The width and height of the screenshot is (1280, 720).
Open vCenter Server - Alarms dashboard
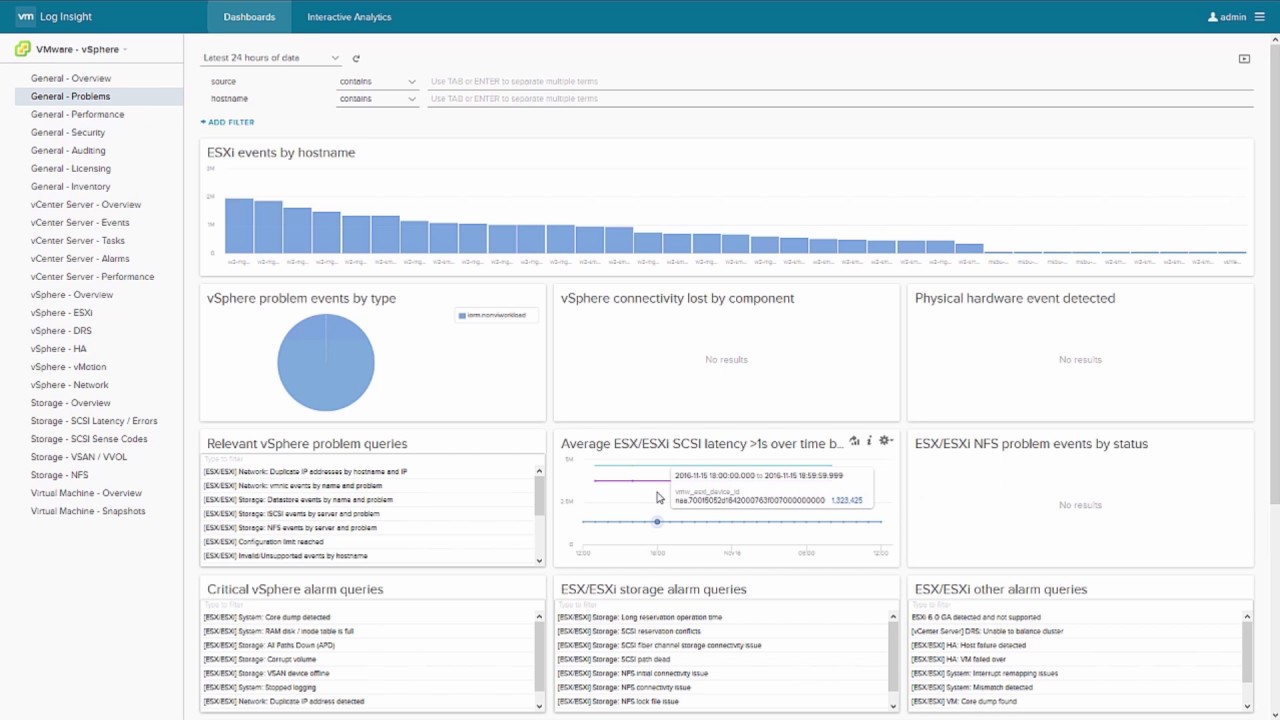click(x=80, y=258)
